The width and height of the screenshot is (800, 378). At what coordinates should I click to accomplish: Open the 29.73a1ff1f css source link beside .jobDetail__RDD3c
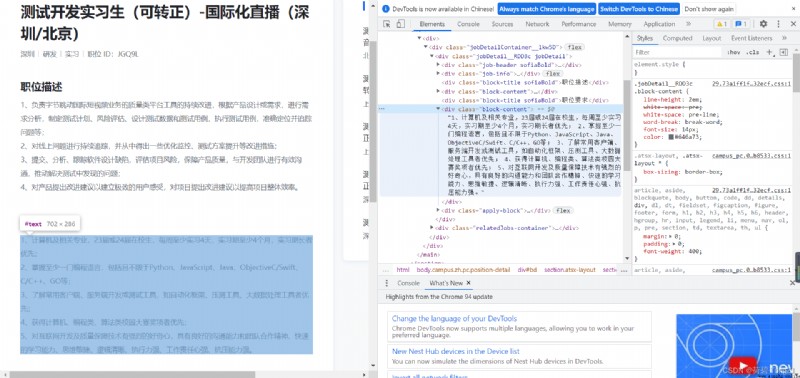pos(752,83)
